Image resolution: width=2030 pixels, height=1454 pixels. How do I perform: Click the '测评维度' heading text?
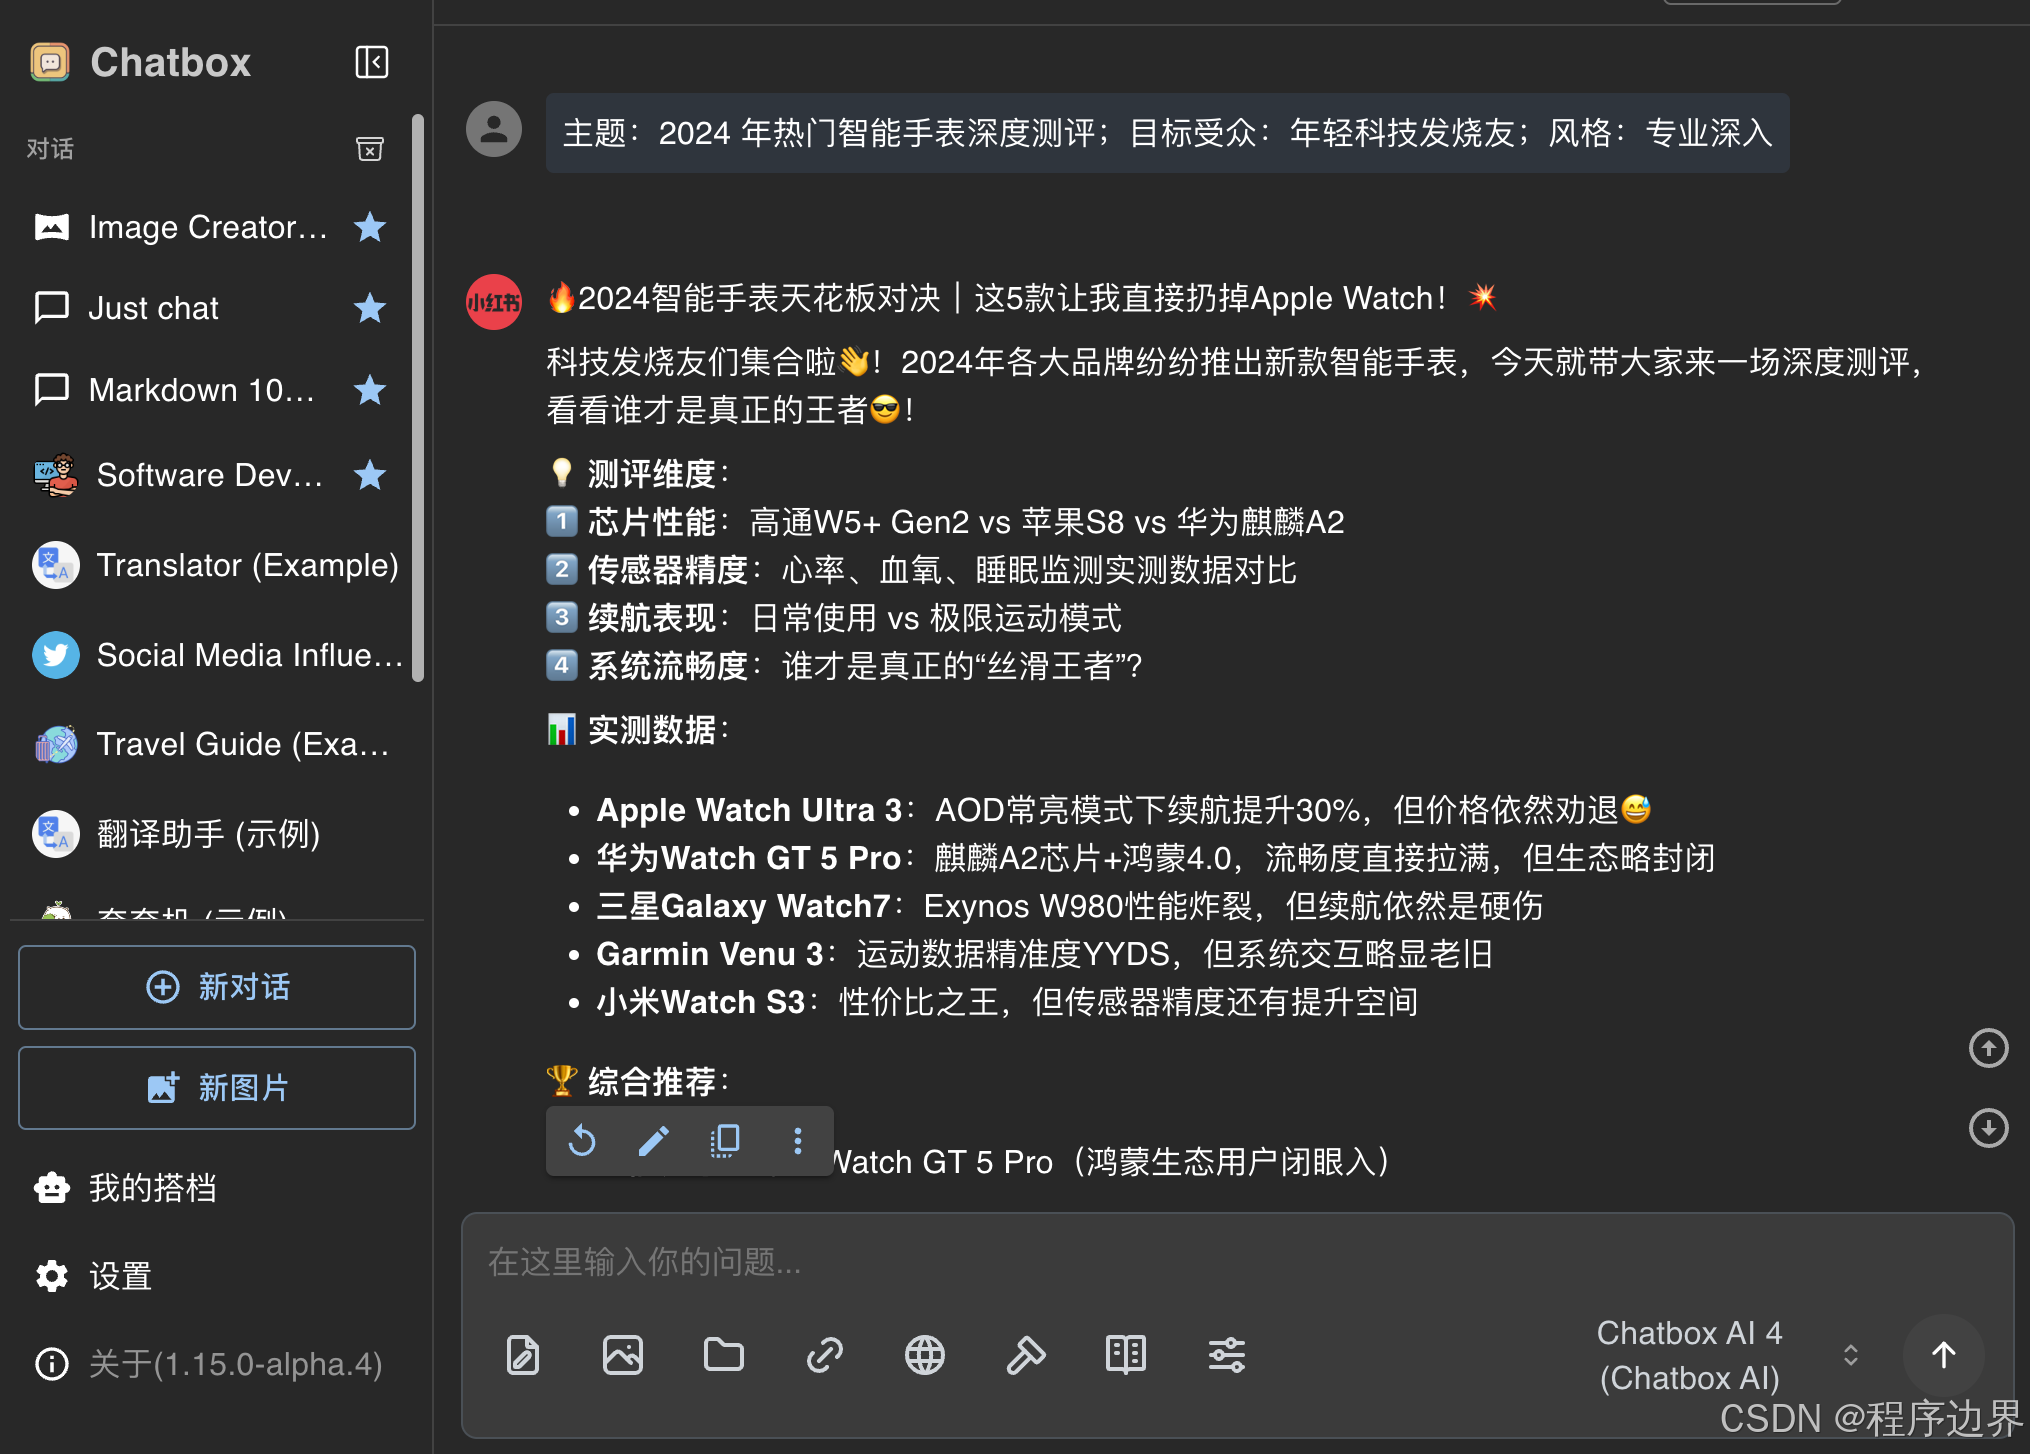pyautogui.click(x=652, y=474)
